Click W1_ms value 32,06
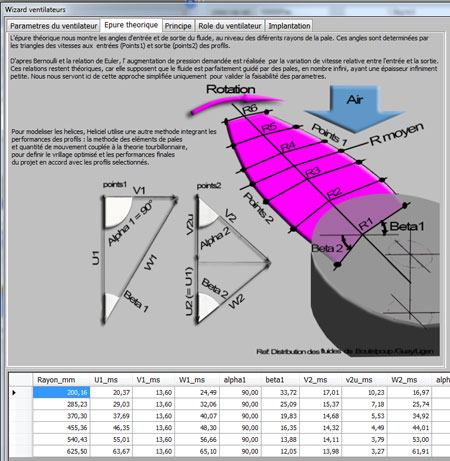This screenshot has height=461, width=450. click(x=197, y=404)
